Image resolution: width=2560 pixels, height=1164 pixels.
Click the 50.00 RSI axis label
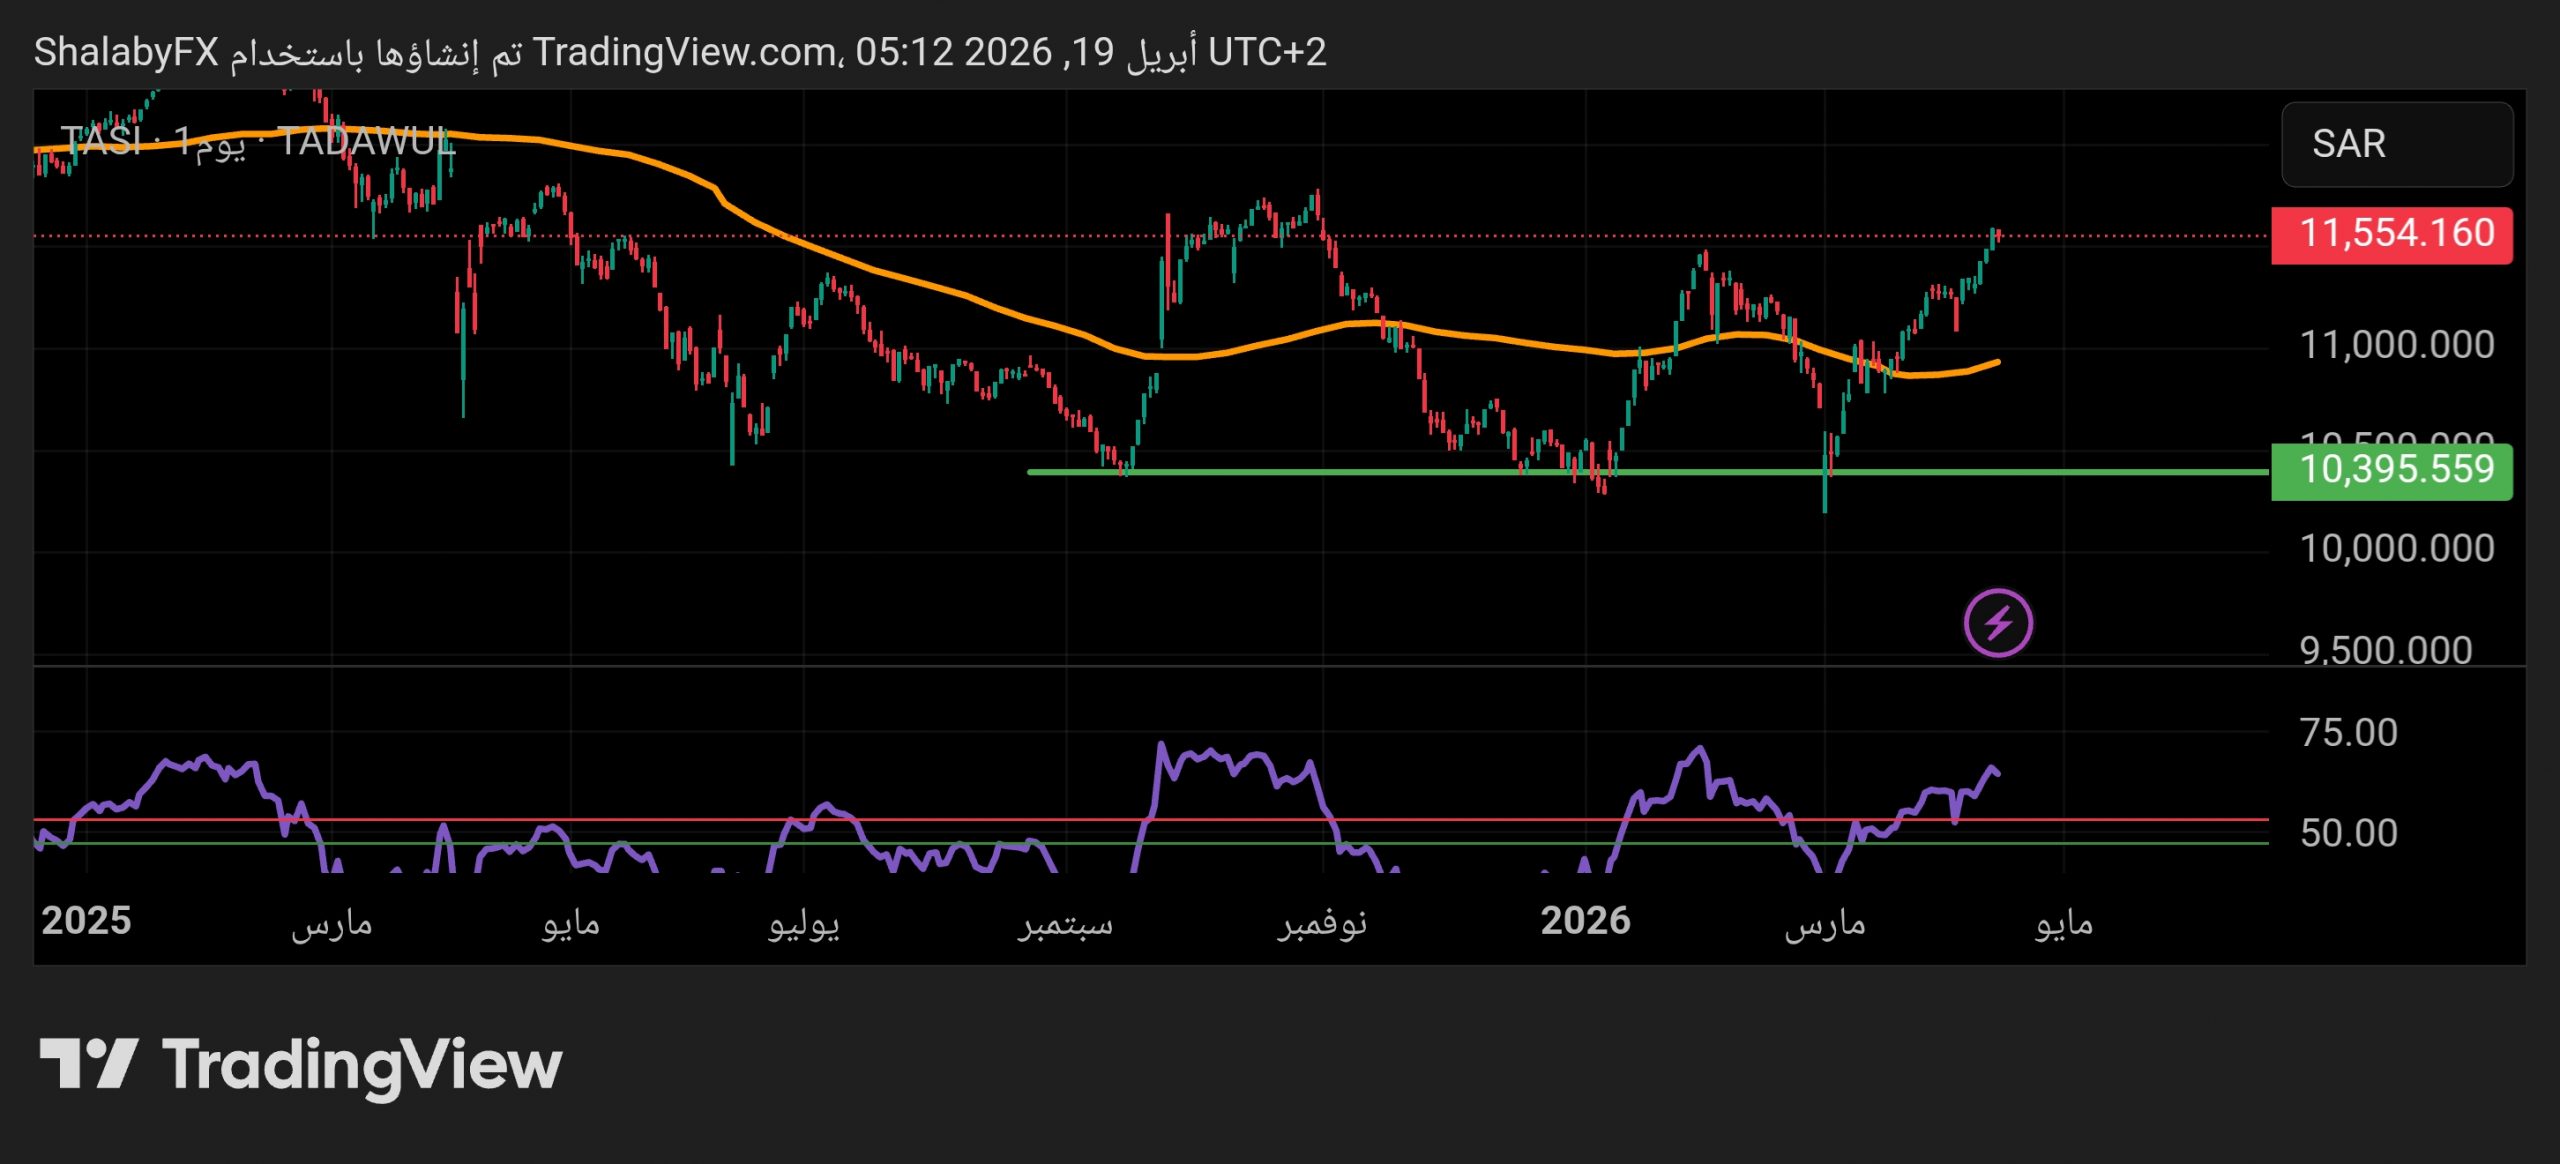(x=2348, y=833)
